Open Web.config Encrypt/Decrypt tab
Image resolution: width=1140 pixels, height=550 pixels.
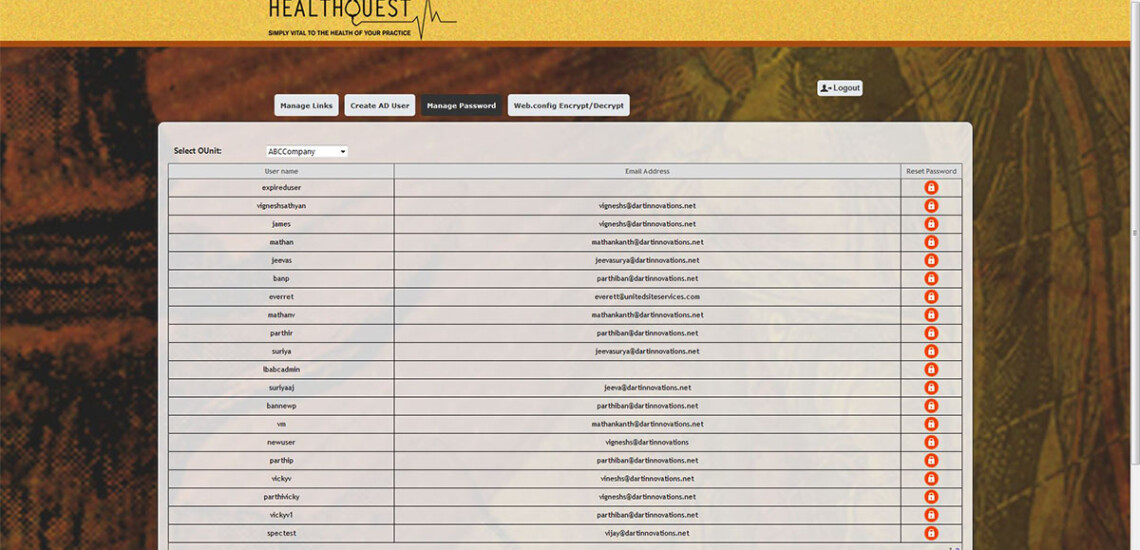click(568, 106)
